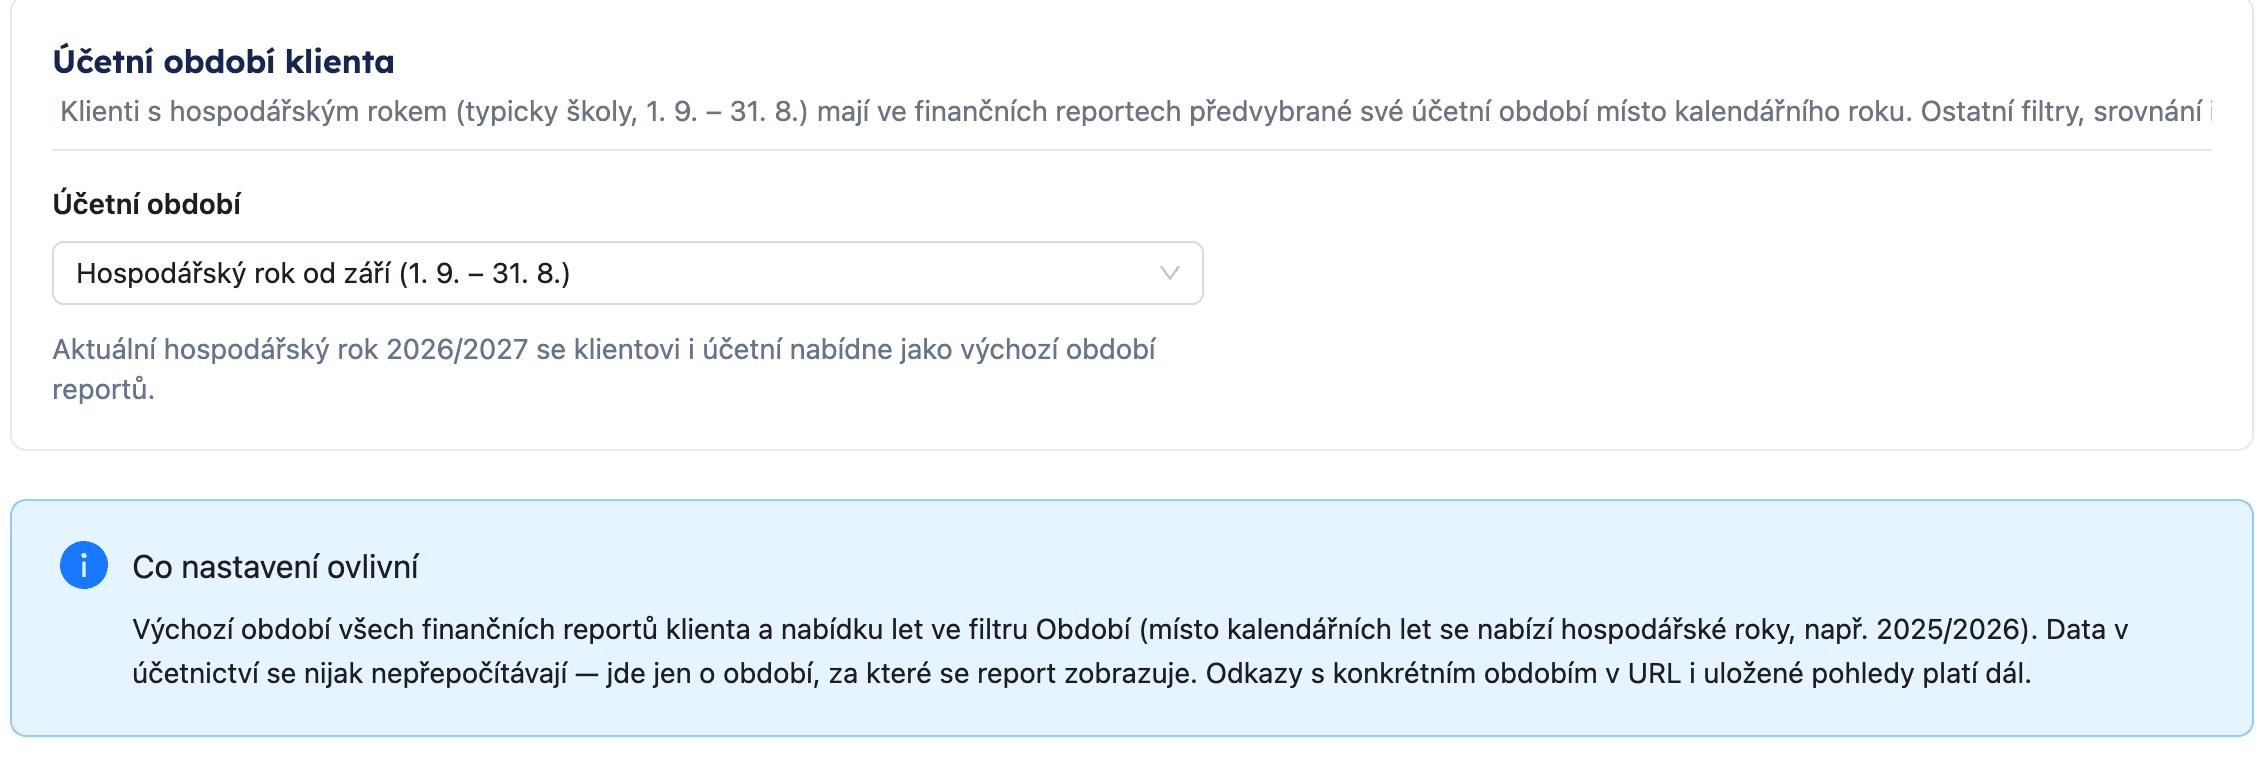Click the info paragraph starting 'Výchozí období všech'
The image size is (2264, 760).
(x=1130, y=651)
